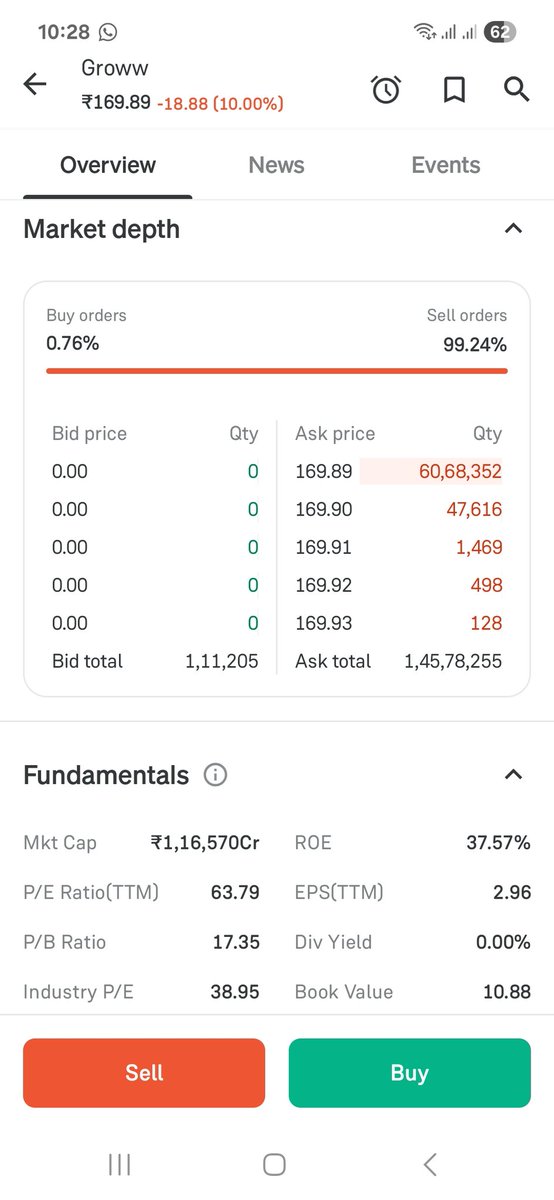Tap Android back navigation chevron
This screenshot has width=554, height=1200.
[x=430, y=1164]
